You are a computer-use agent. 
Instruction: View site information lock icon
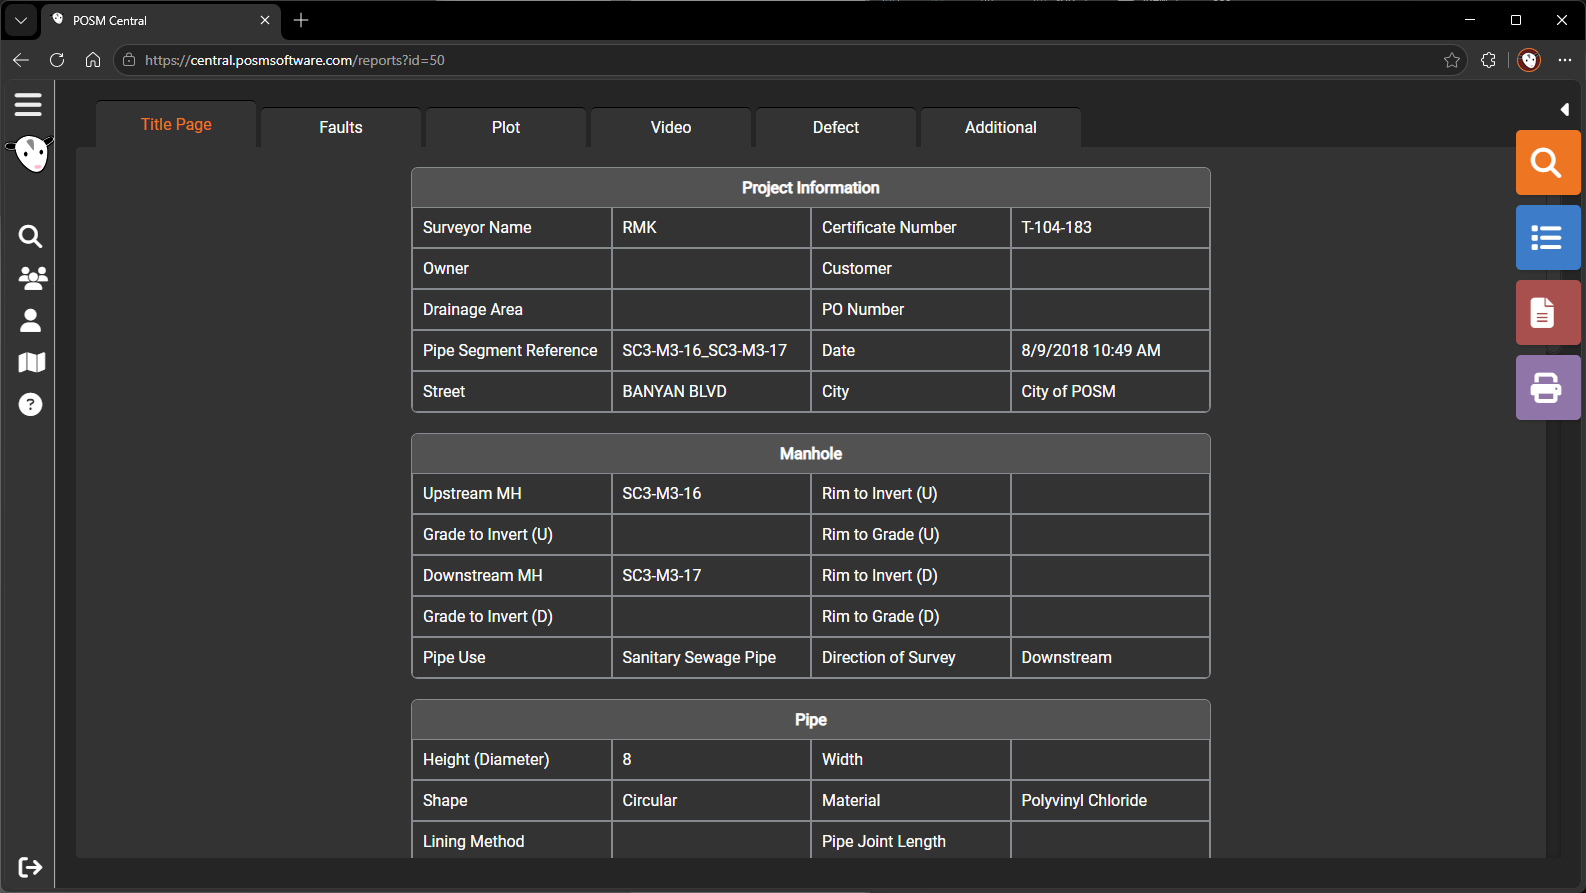point(129,60)
